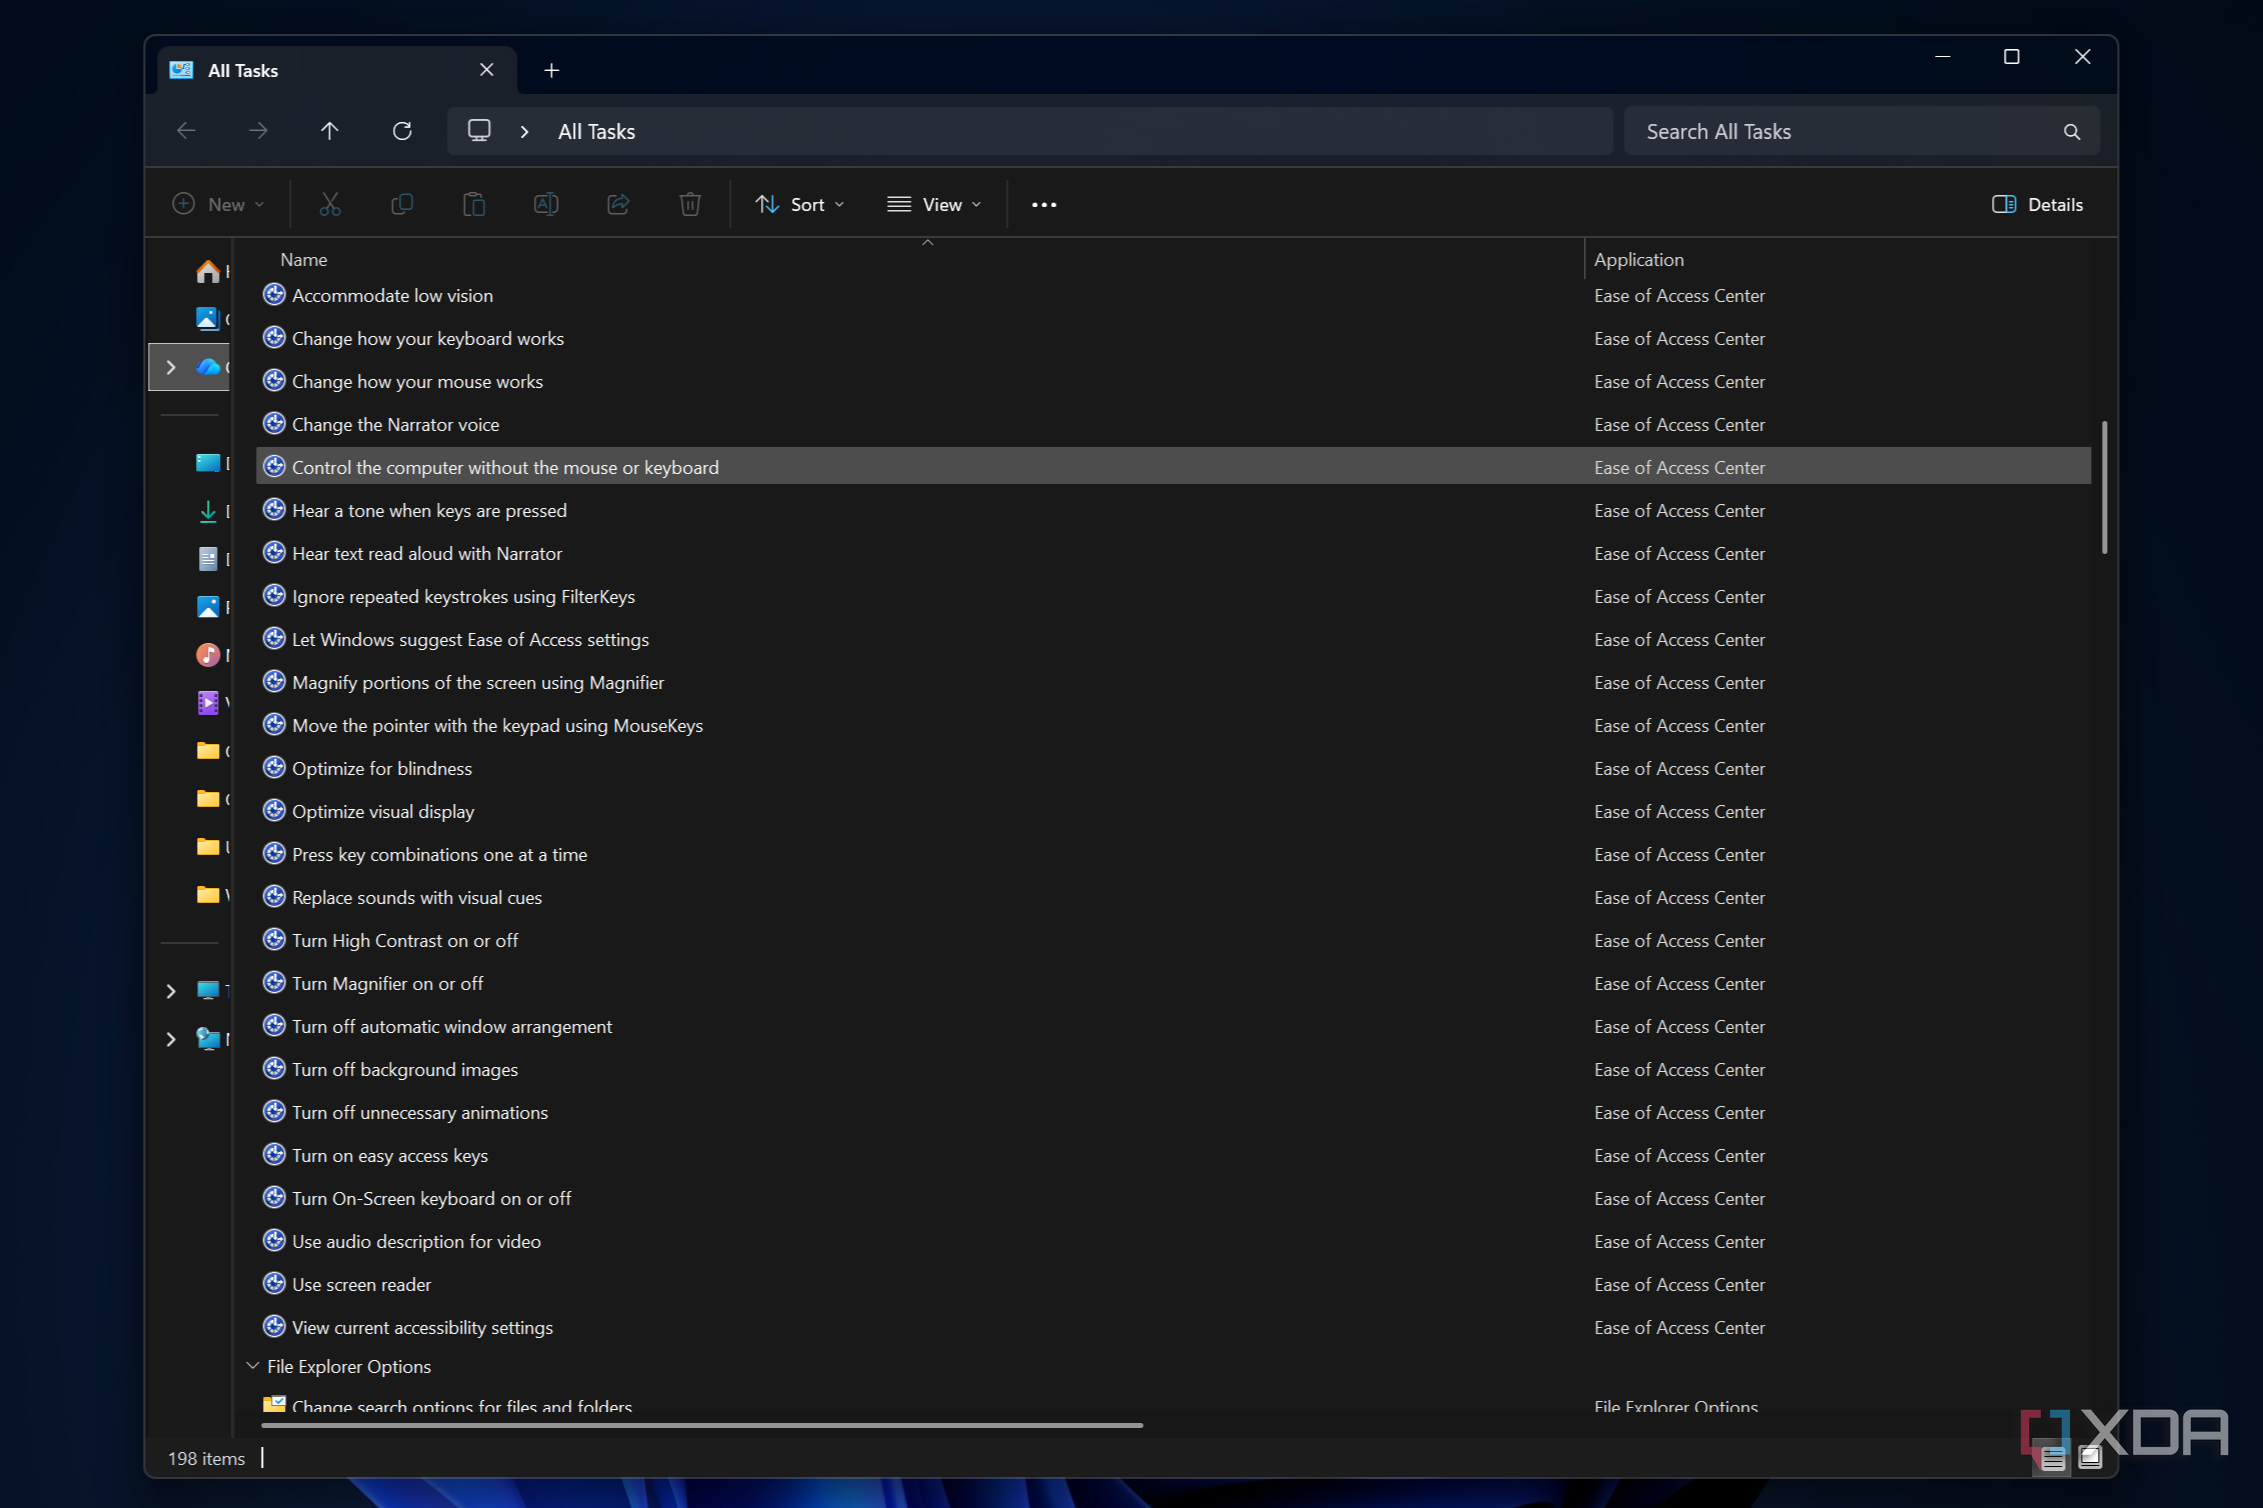Open the New dropdown menu

[x=218, y=204]
